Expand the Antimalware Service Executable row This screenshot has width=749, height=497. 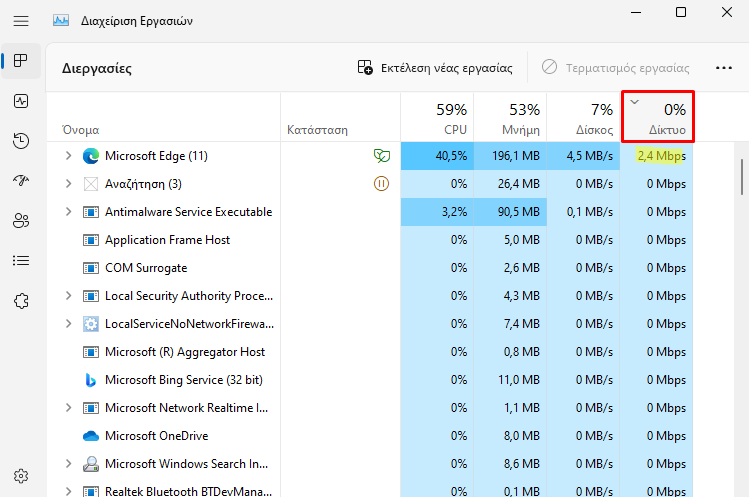pos(68,212)
